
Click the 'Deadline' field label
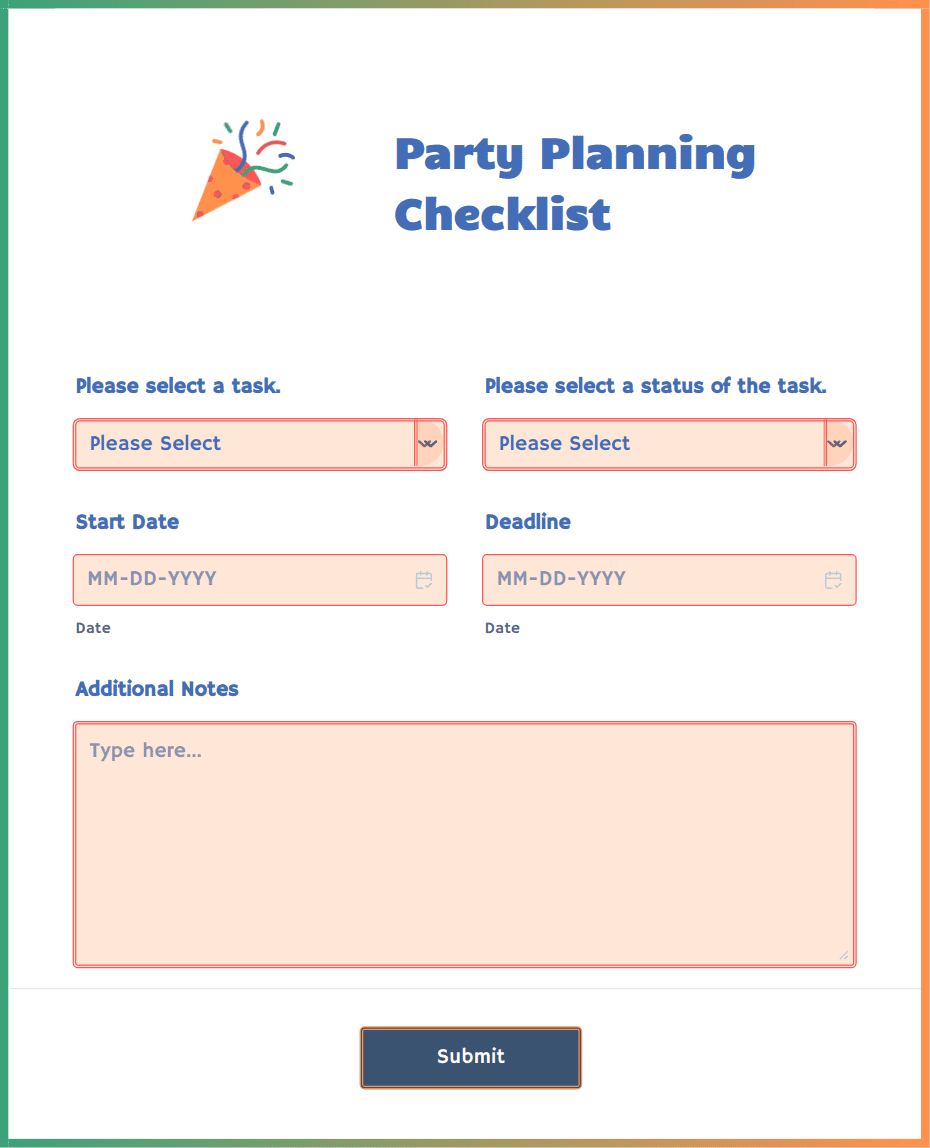click(x=528, y=521)
